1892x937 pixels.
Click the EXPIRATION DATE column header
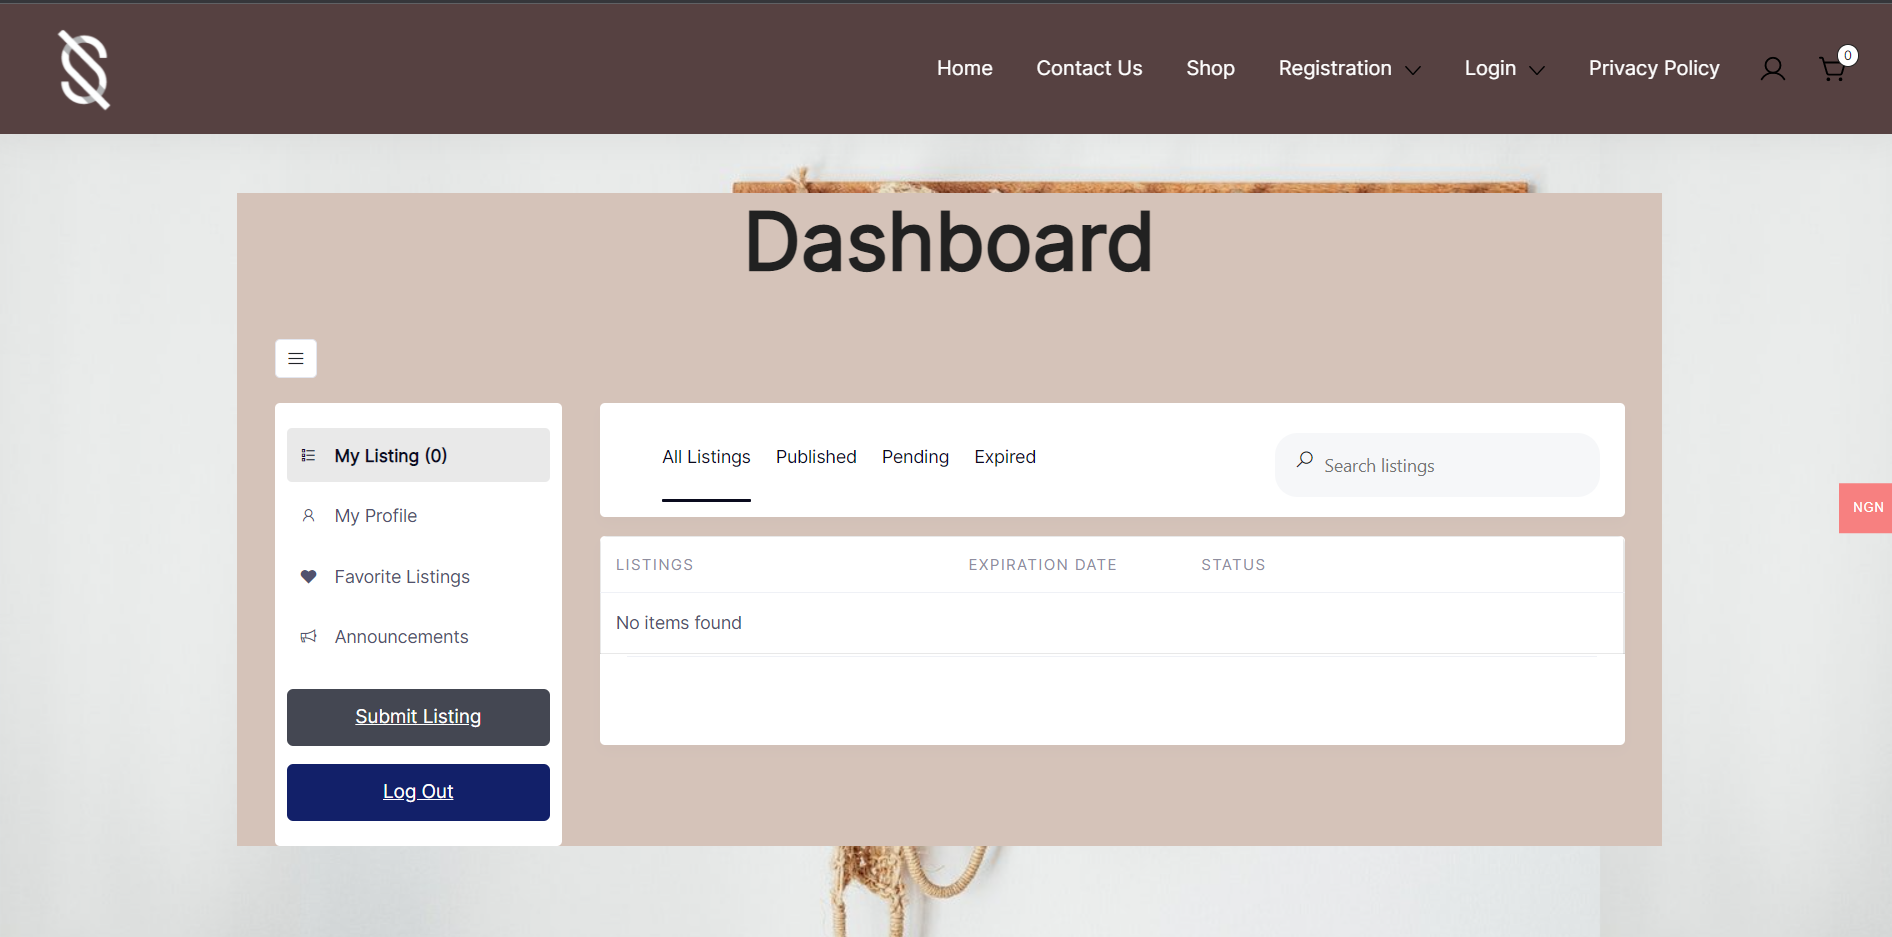point(1042,565)
